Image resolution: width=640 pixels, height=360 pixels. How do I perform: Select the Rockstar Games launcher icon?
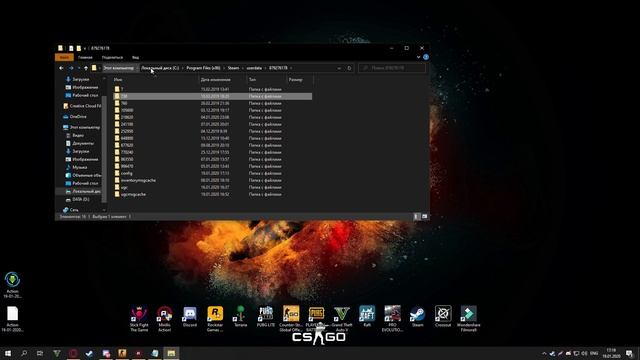(215, 318)
